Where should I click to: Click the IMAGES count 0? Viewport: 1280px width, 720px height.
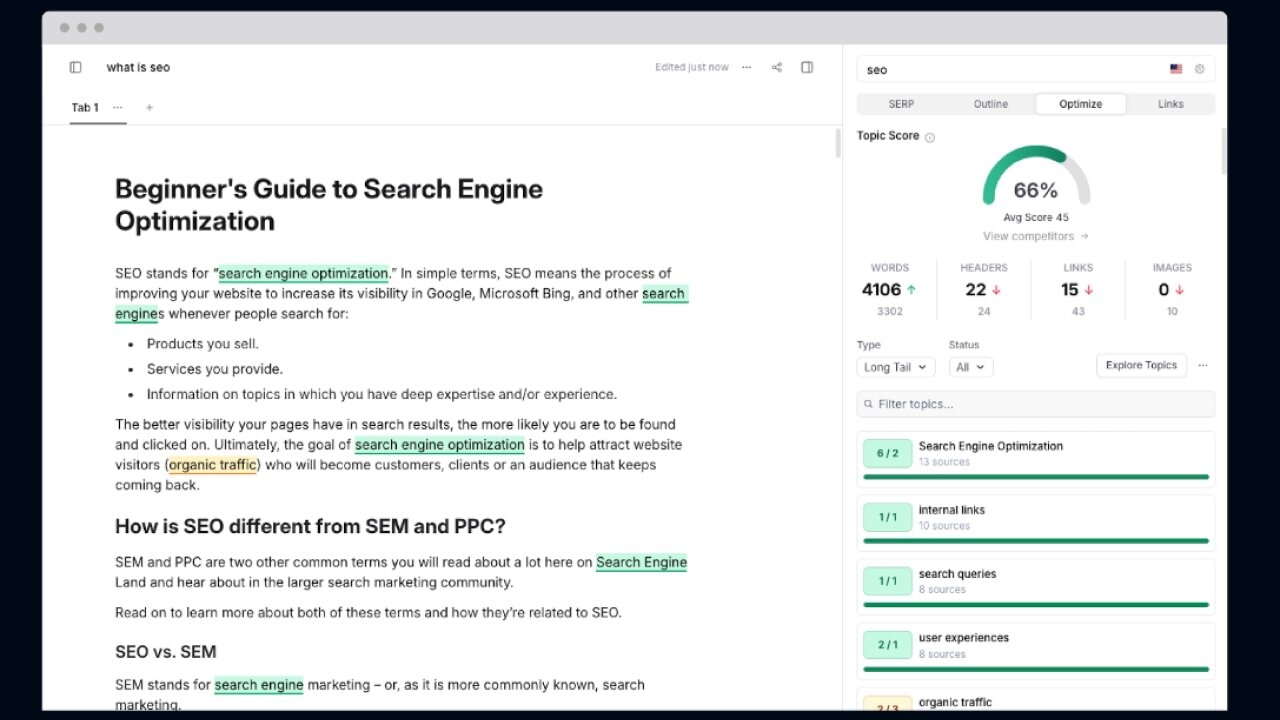[x=1164, y=290]
